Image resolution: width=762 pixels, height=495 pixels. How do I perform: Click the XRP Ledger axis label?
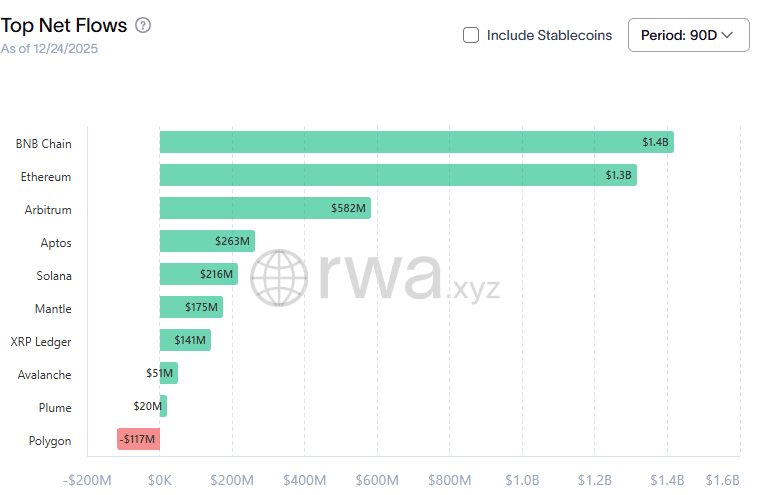click(41, 342)
